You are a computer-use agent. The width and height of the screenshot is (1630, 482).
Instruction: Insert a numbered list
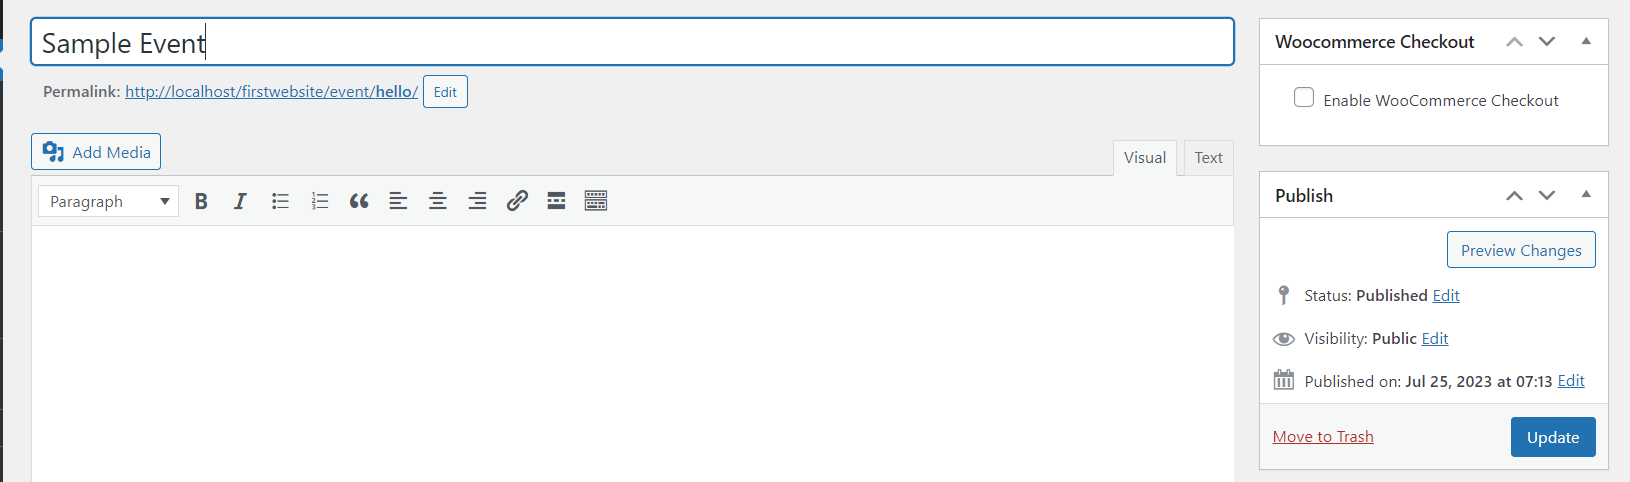320,201
